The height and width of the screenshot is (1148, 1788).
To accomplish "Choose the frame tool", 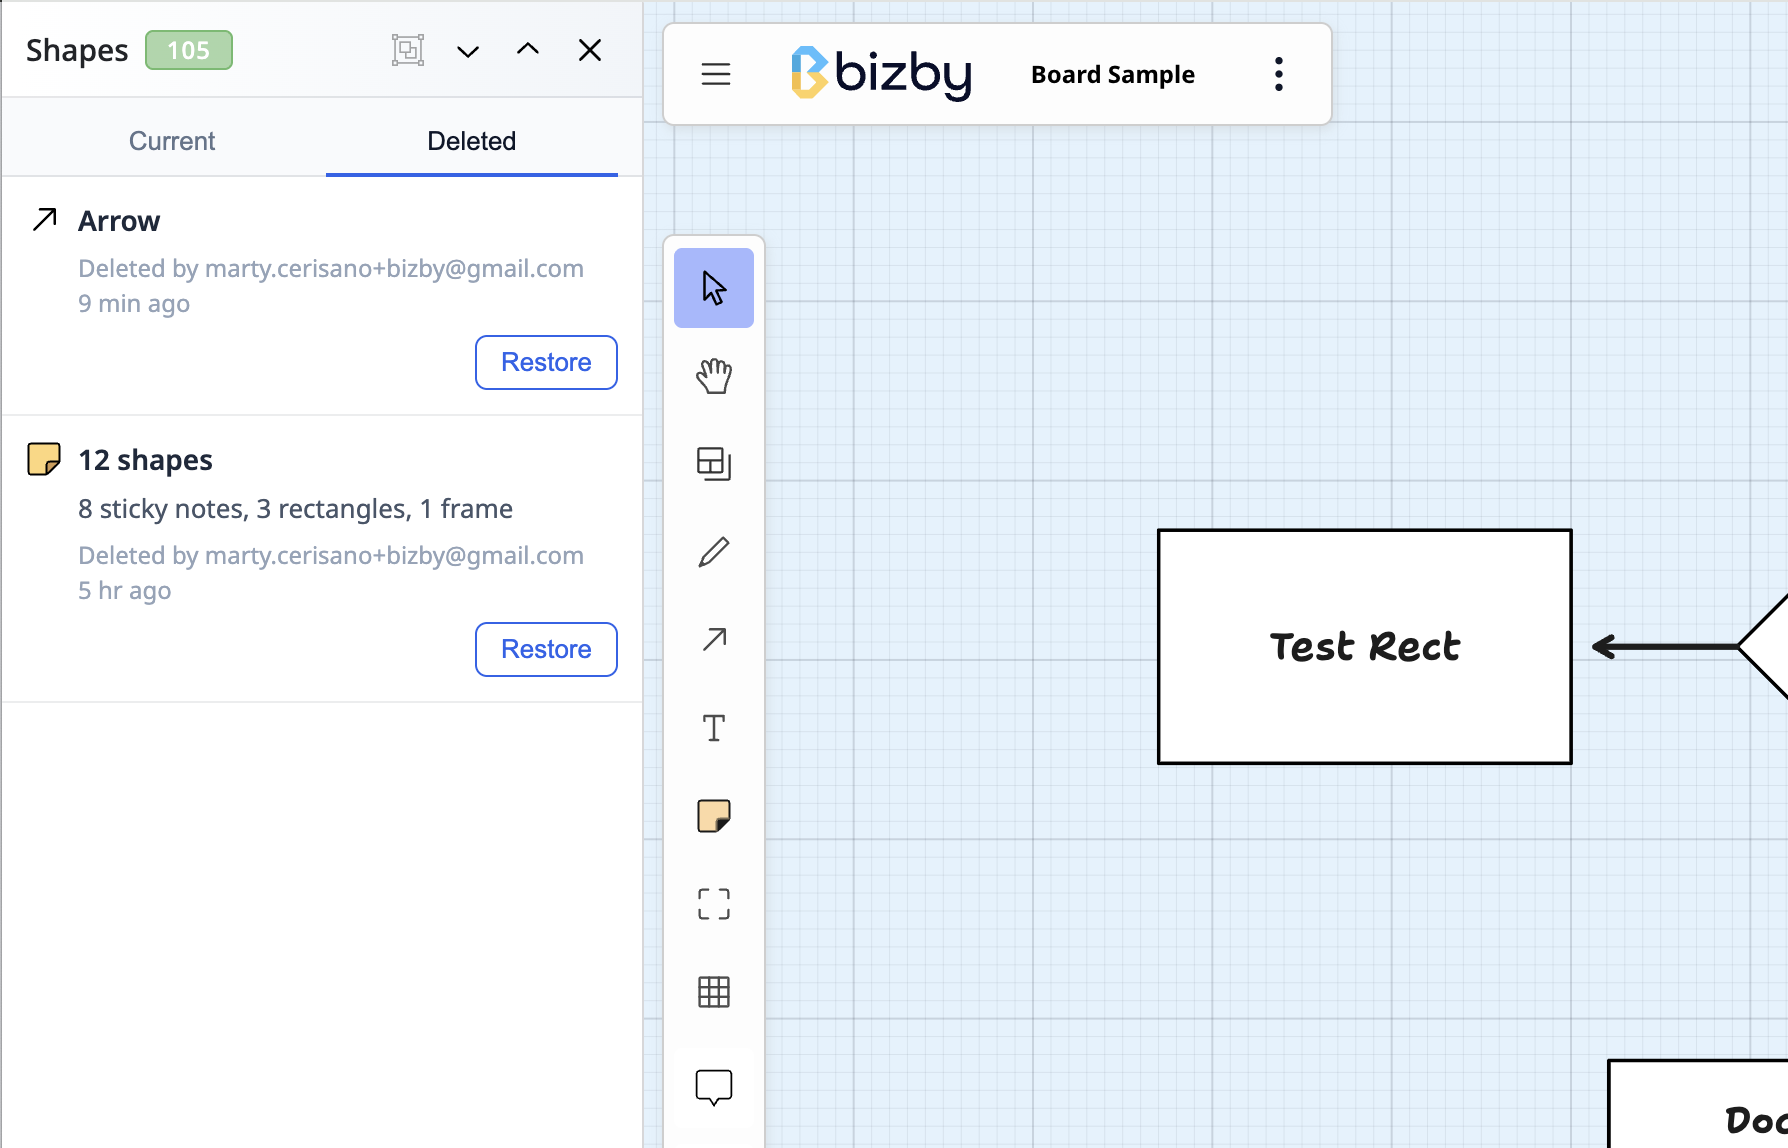I will pos(714,904).
